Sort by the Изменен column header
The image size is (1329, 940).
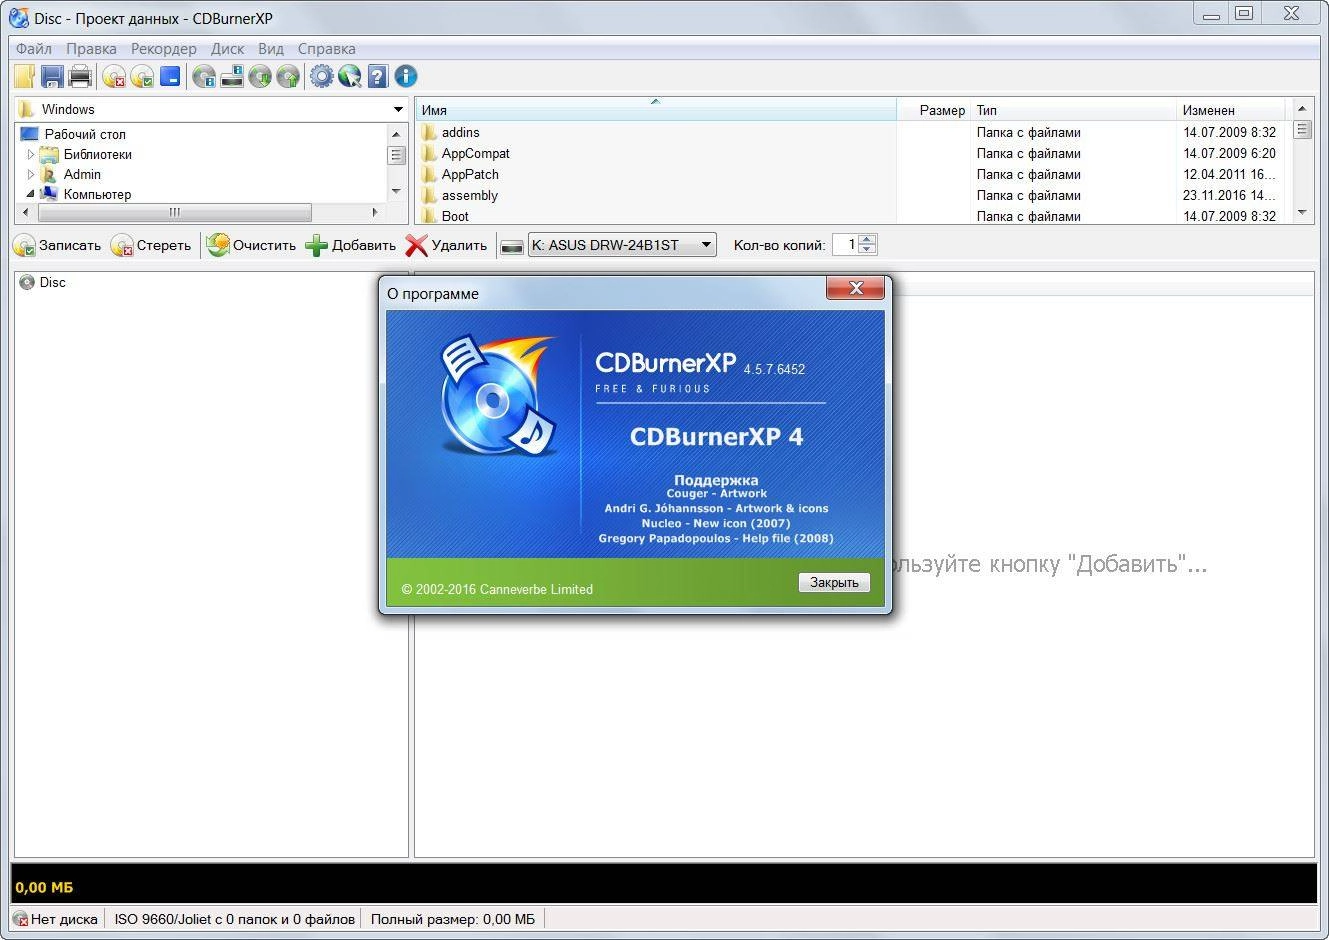1231,110
